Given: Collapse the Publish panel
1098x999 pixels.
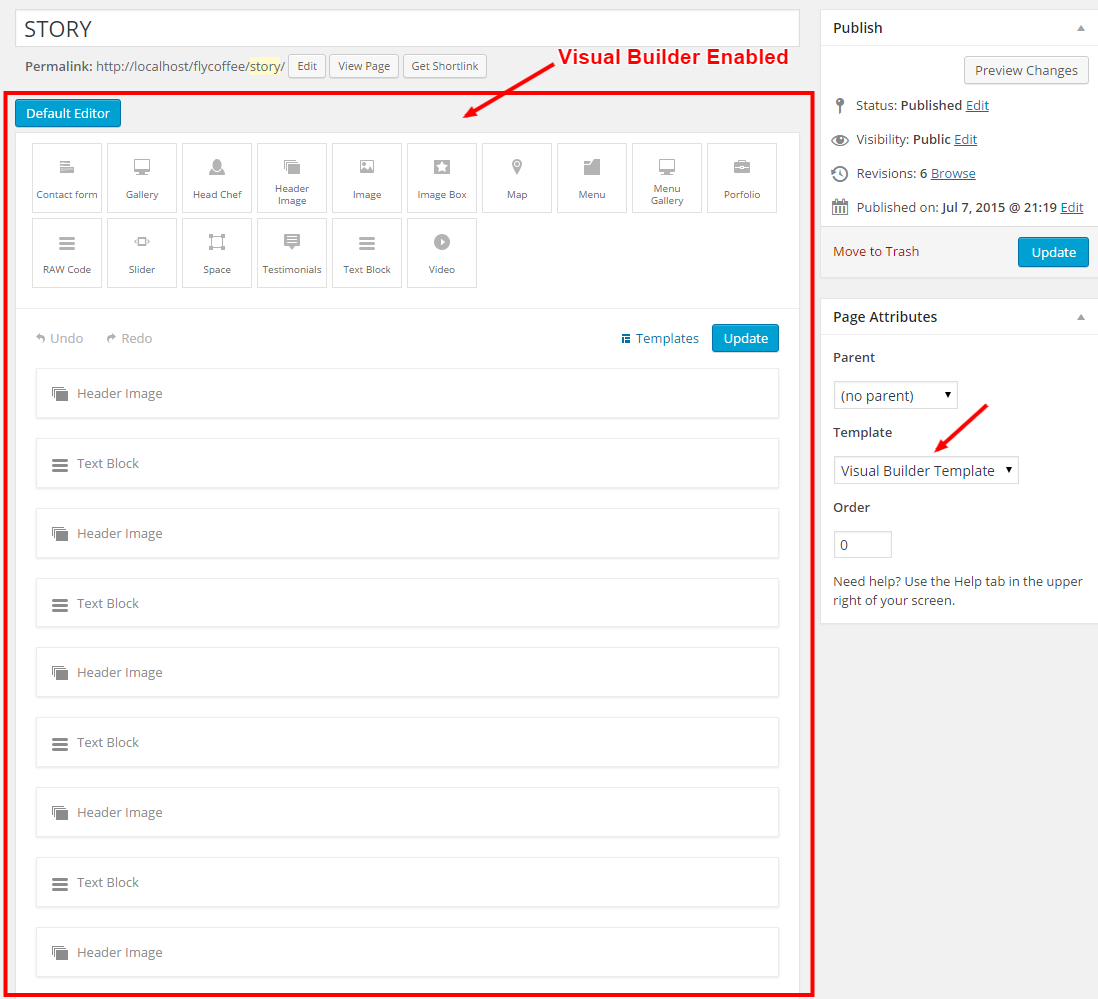Looking at the screenshot, I should pos(1080,29).
